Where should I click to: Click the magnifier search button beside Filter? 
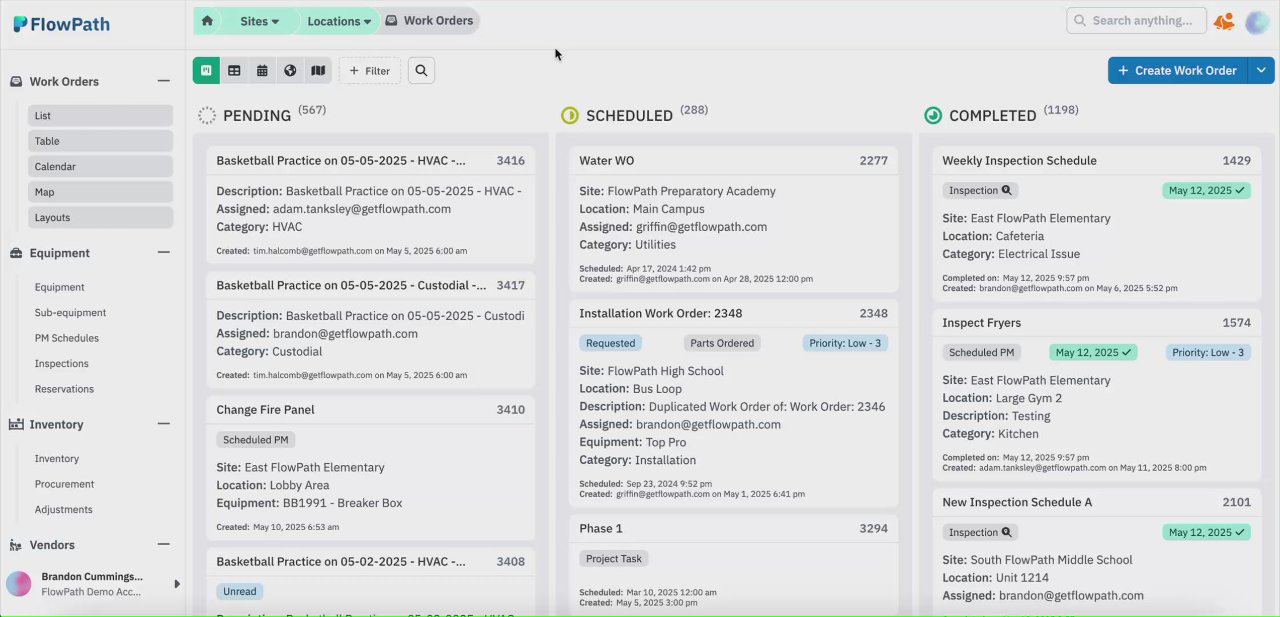pyautogui.click(x=421, y=71)
